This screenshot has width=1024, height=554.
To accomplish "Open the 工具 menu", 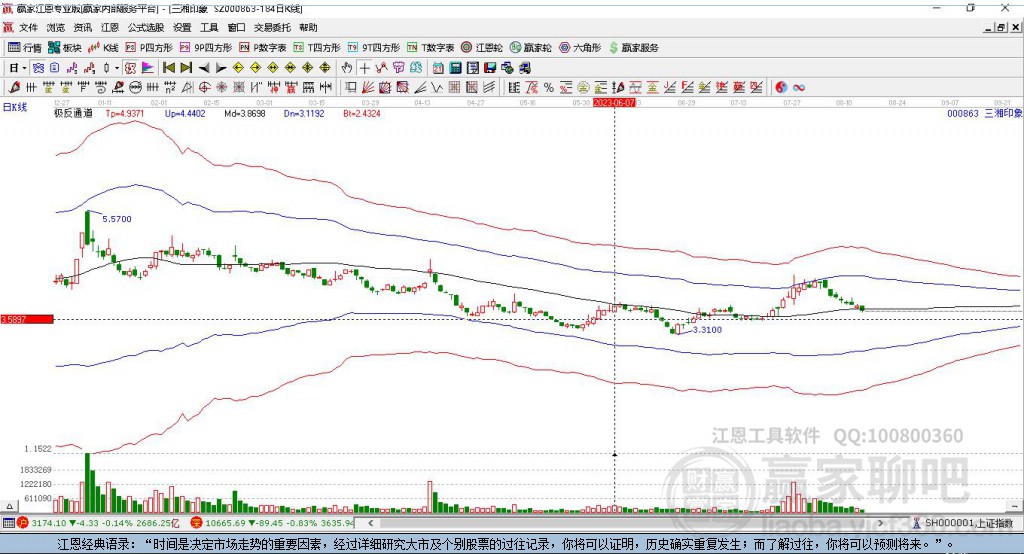I will point(209,27).
